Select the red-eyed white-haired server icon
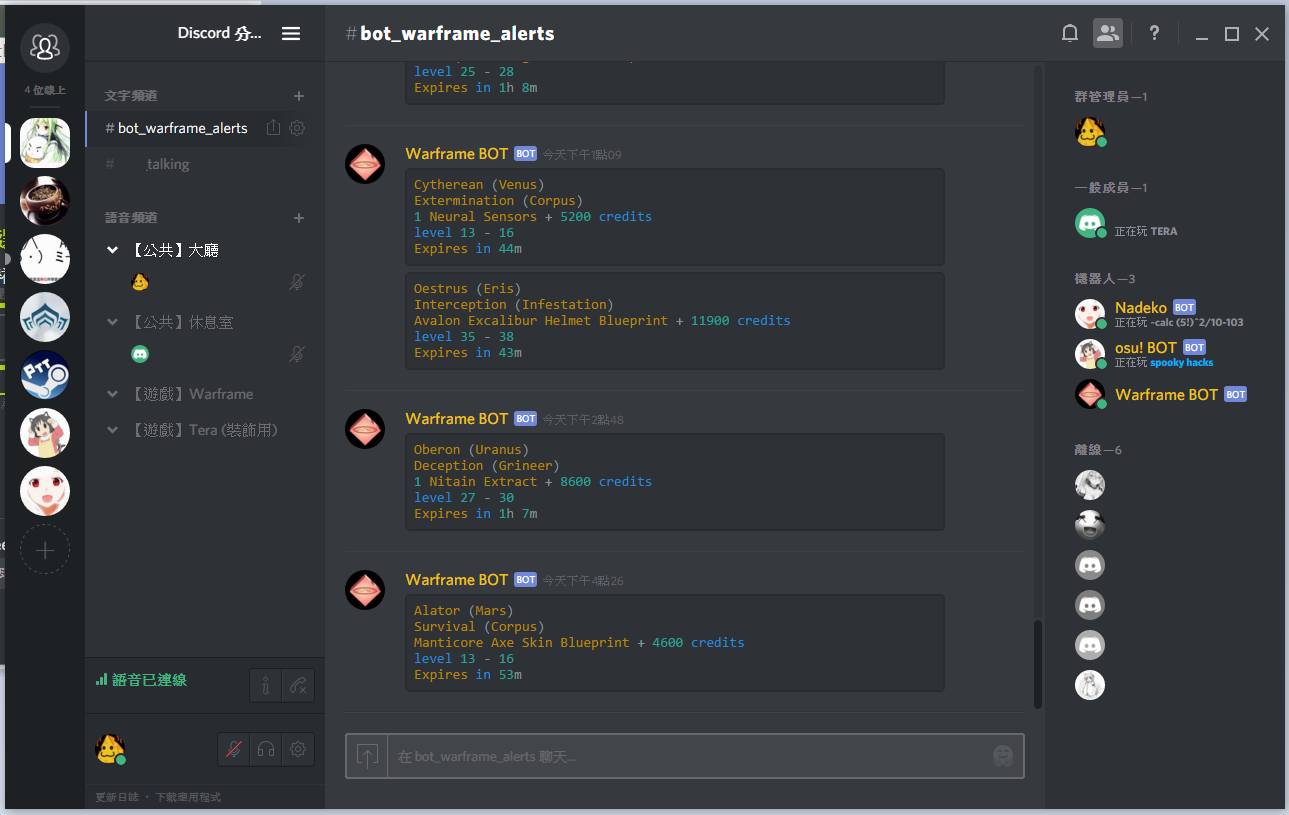The height and width of the screenshot is (815, 1289). coord(45,491)
